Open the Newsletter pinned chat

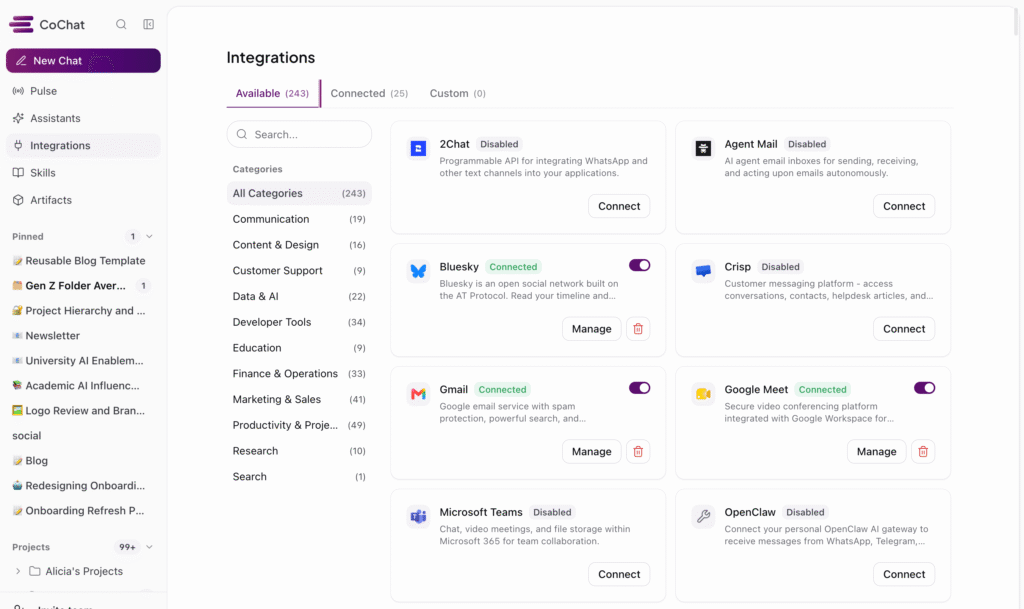pyautogui.click(x=83, y=336)
